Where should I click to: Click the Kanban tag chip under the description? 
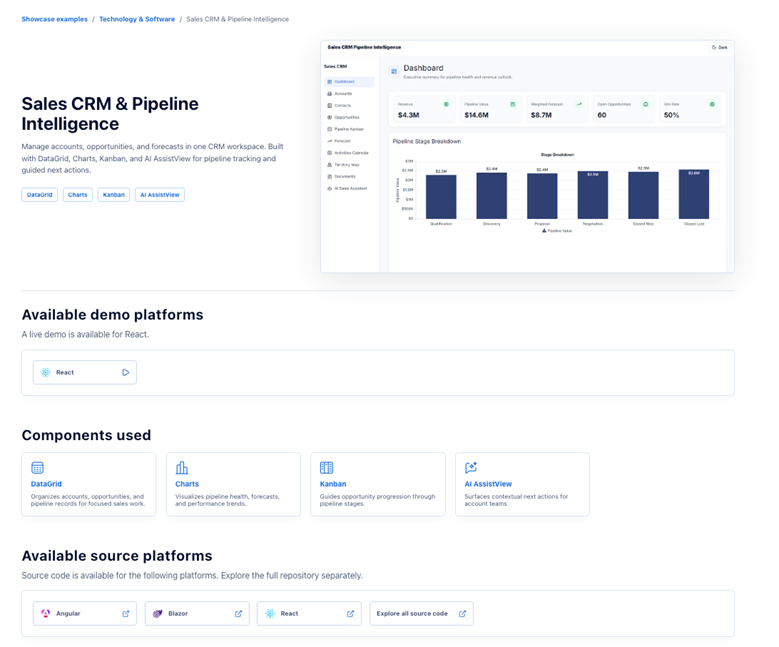click(x=114, y=195)
